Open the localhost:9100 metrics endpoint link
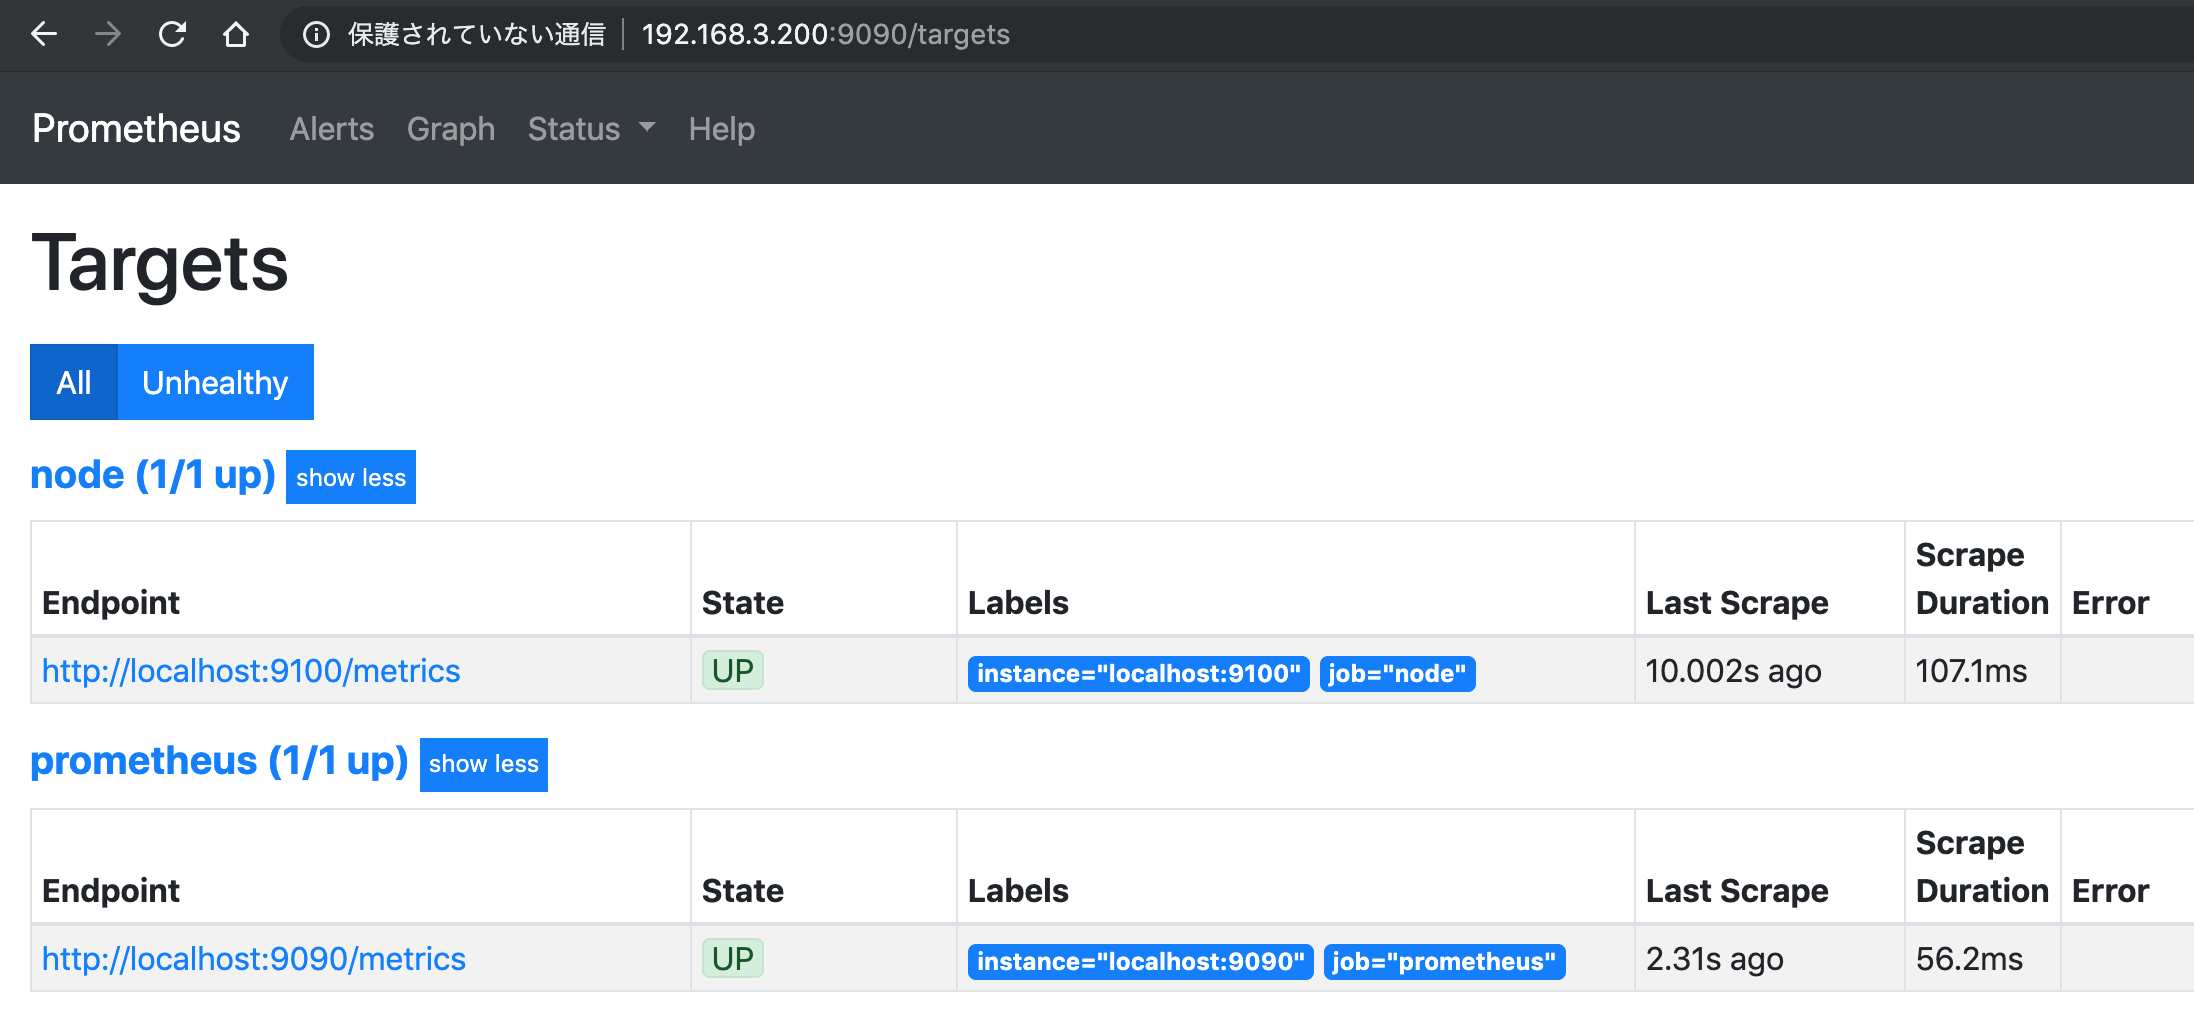Viewport: 2194px width, 1020px height. [x=251, y=671]
